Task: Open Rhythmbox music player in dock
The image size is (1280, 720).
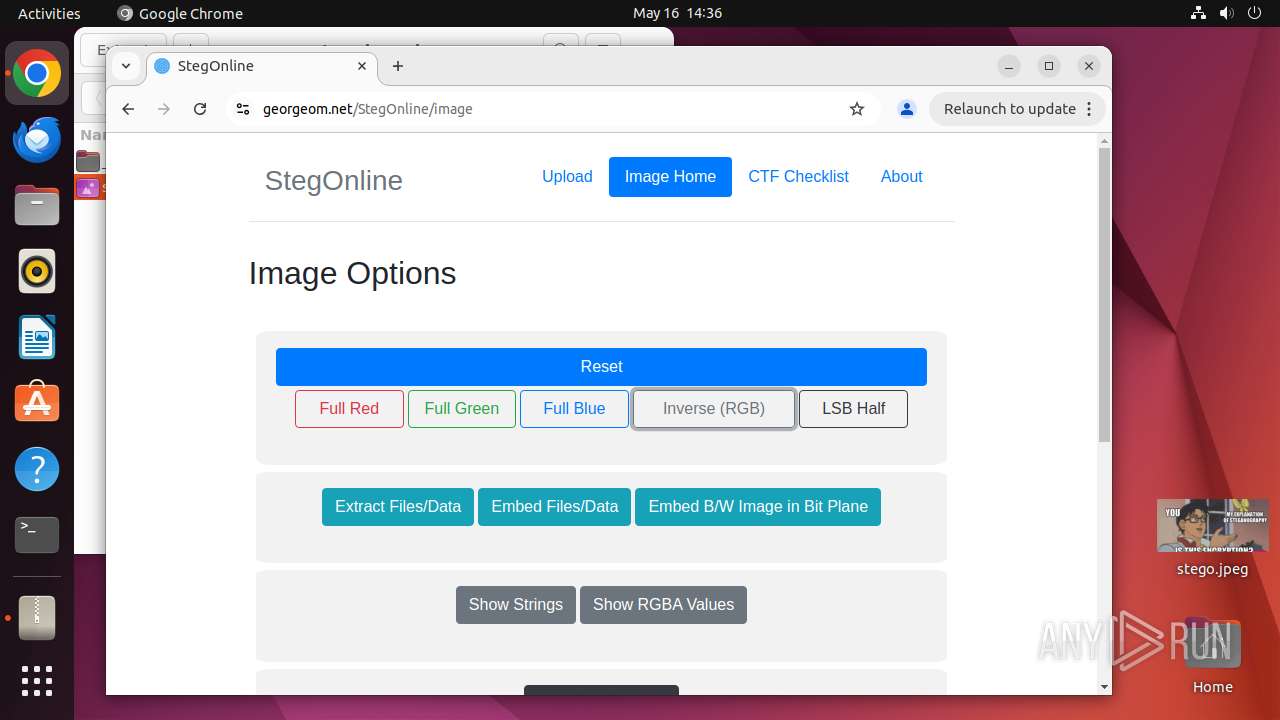Action: tap(37, 271)
